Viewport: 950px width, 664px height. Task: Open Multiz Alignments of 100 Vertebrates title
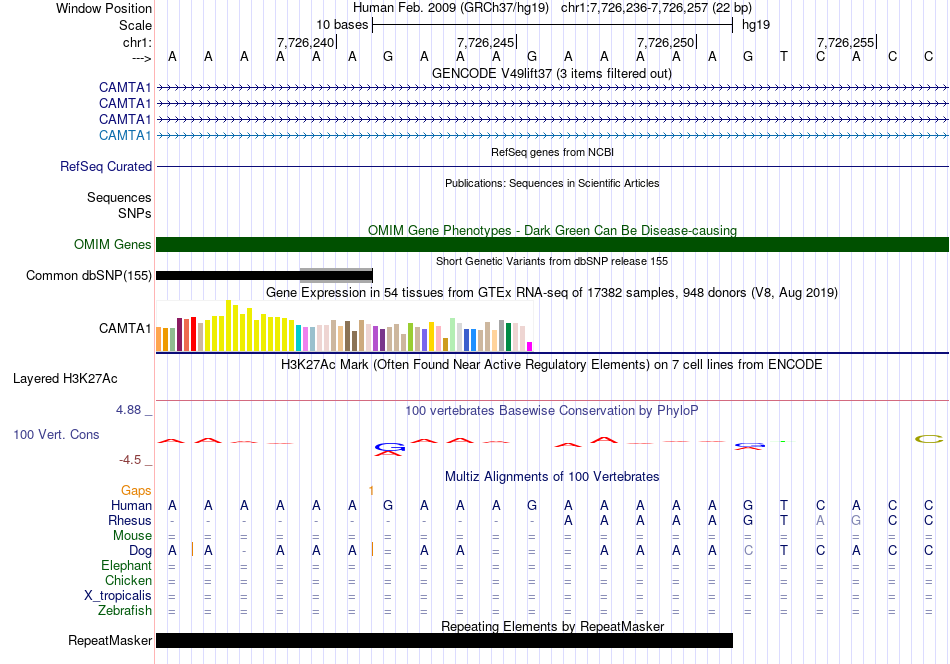pyautogui.click(x=552, y=477)
